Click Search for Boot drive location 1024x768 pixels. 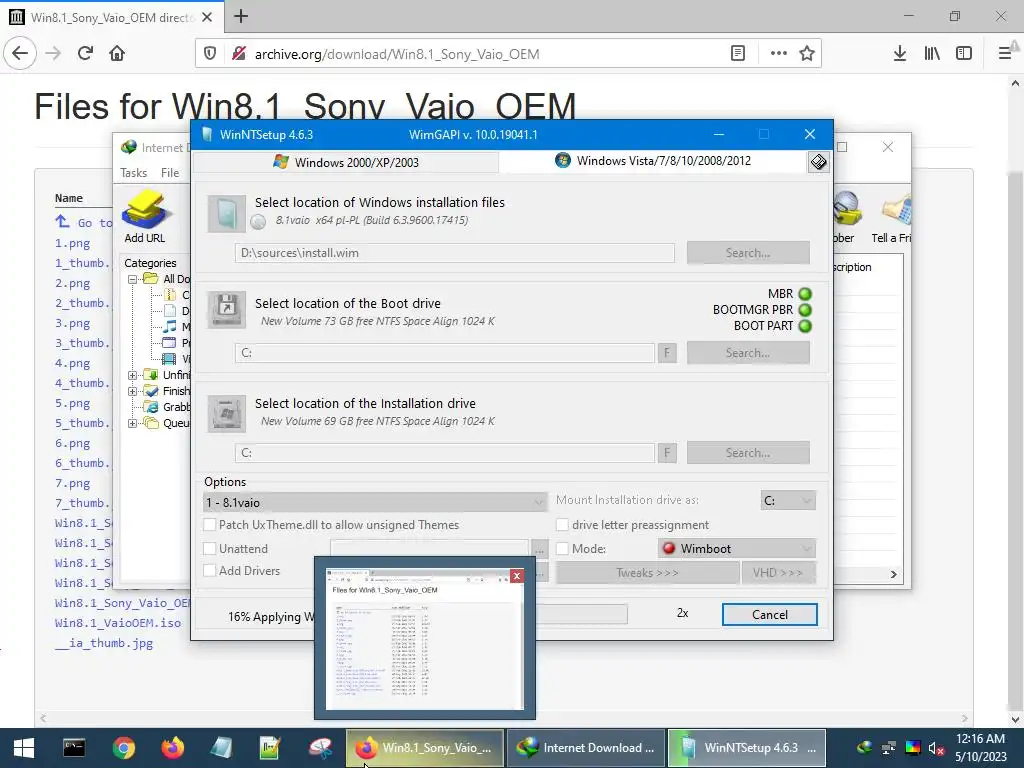(x=748, y=353)
